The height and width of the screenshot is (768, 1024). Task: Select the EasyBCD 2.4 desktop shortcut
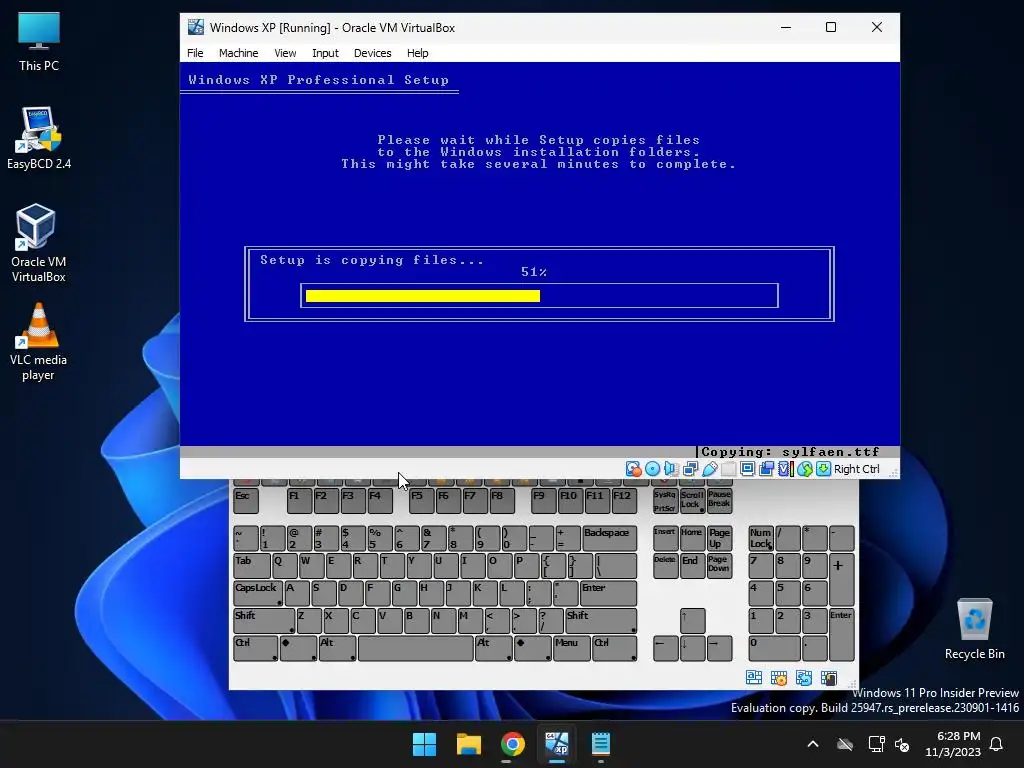39,138
